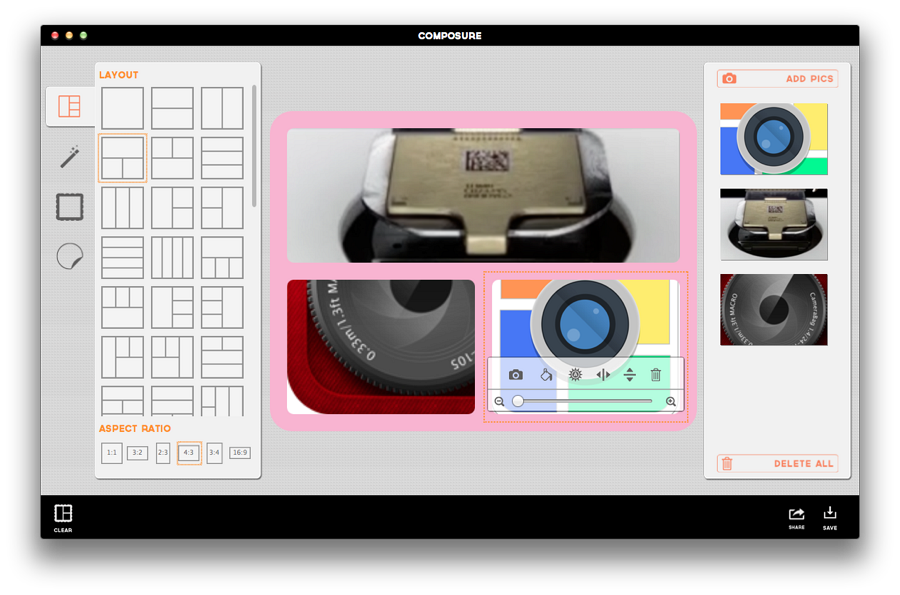Click the Delete All button

pos(777,464)
